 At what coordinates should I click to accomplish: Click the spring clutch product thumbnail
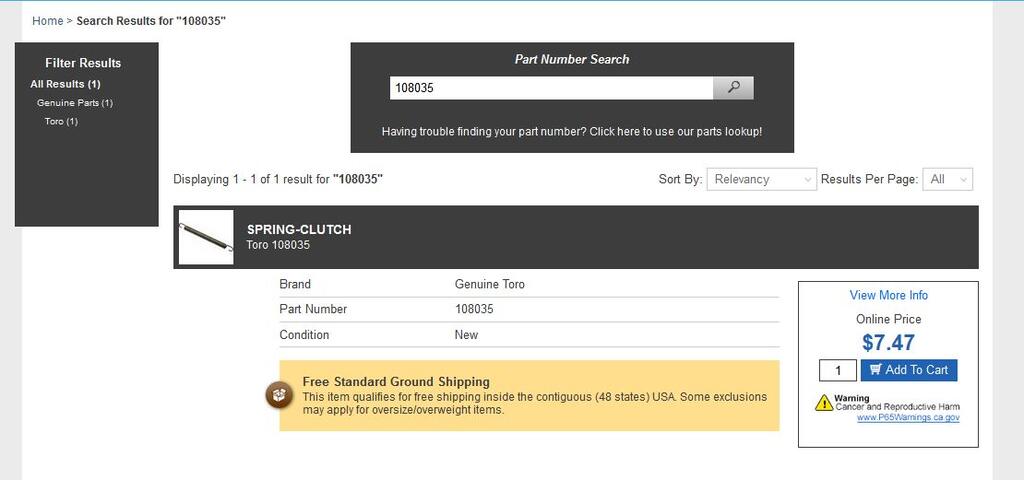tap(206, 237)
